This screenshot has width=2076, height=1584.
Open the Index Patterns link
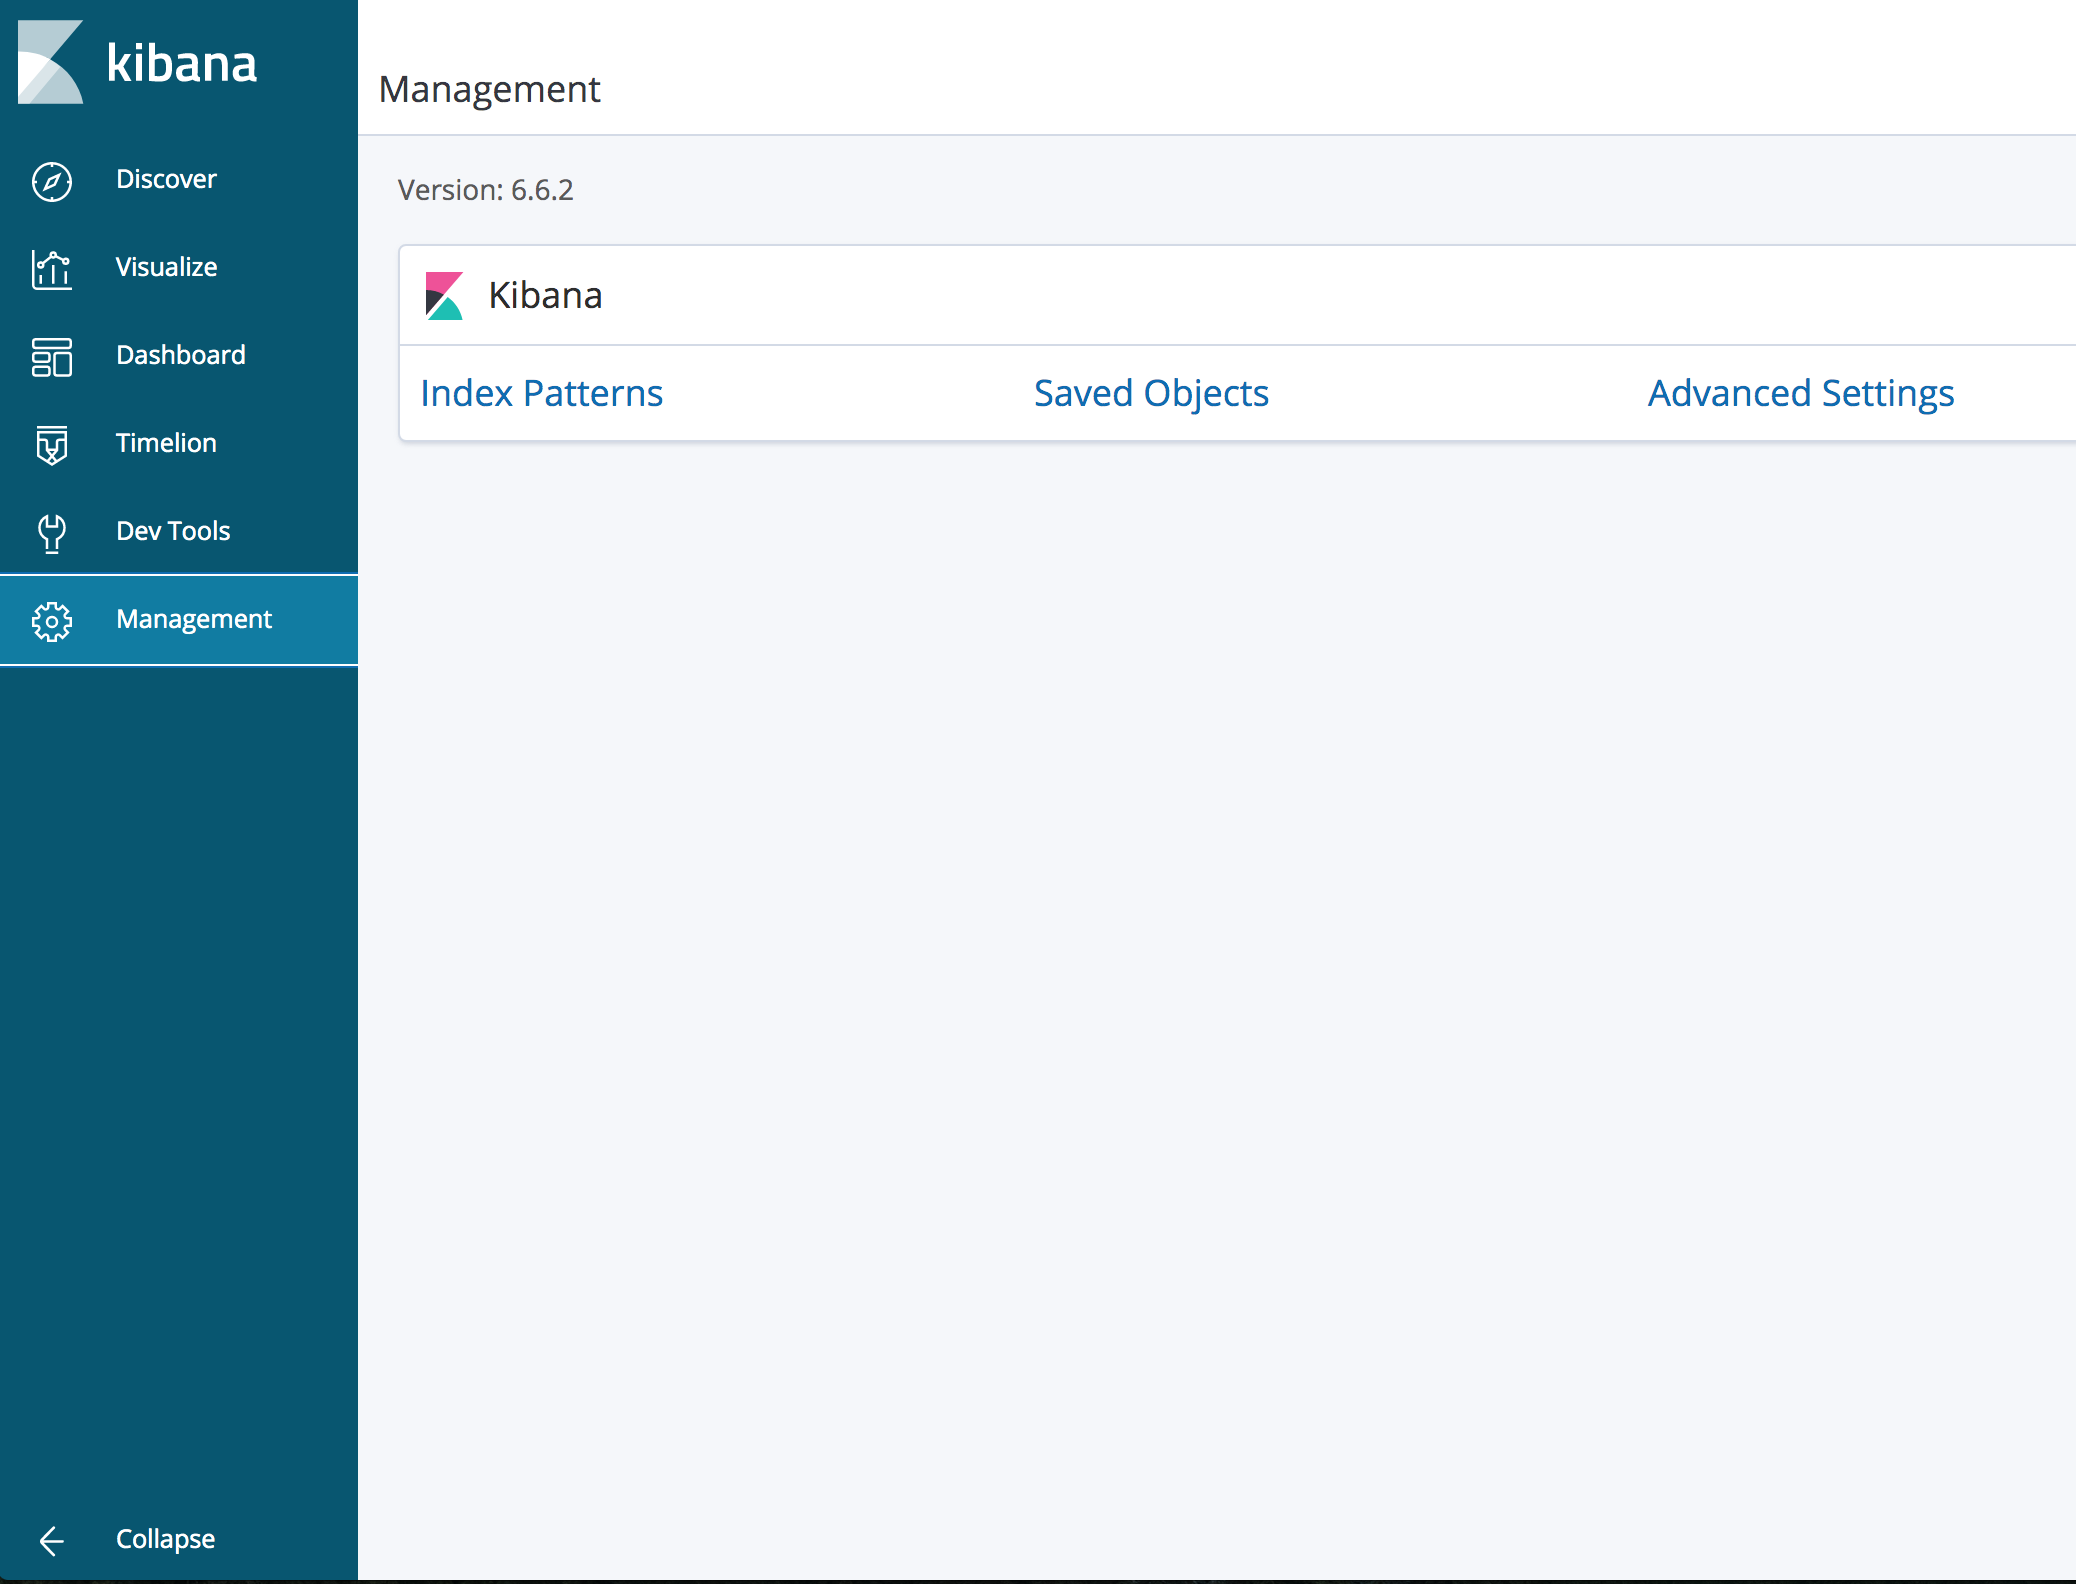click(541, 393)
